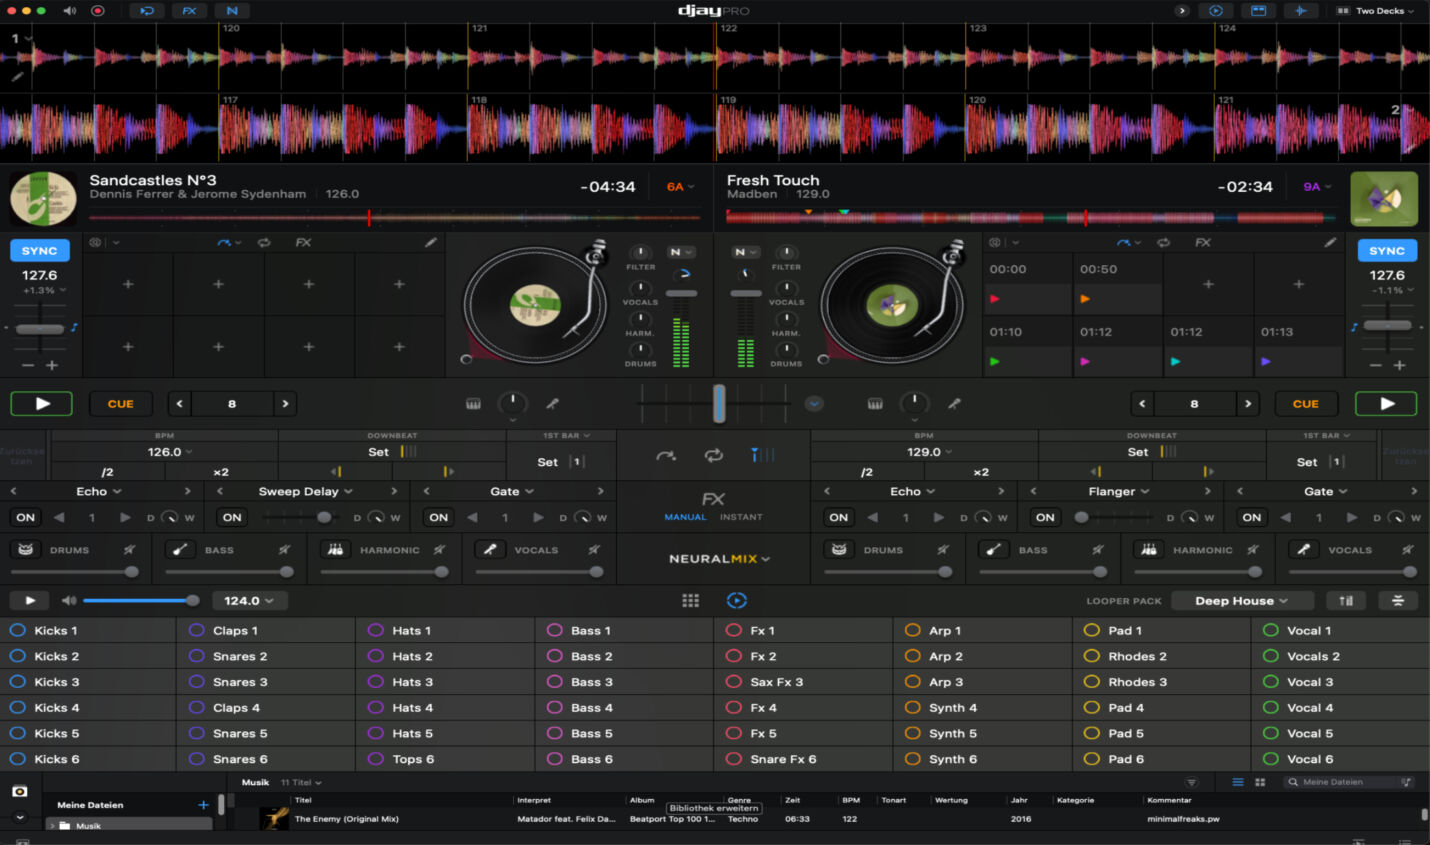Toggle the Echo effect ON for the left deck
The image size is (1430, 845).
(x=25, y=517)
